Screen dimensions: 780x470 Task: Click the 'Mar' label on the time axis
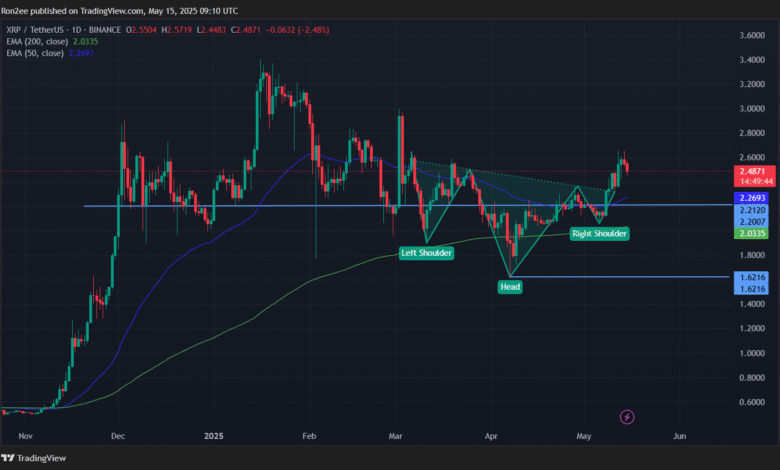tap(395, 436)
